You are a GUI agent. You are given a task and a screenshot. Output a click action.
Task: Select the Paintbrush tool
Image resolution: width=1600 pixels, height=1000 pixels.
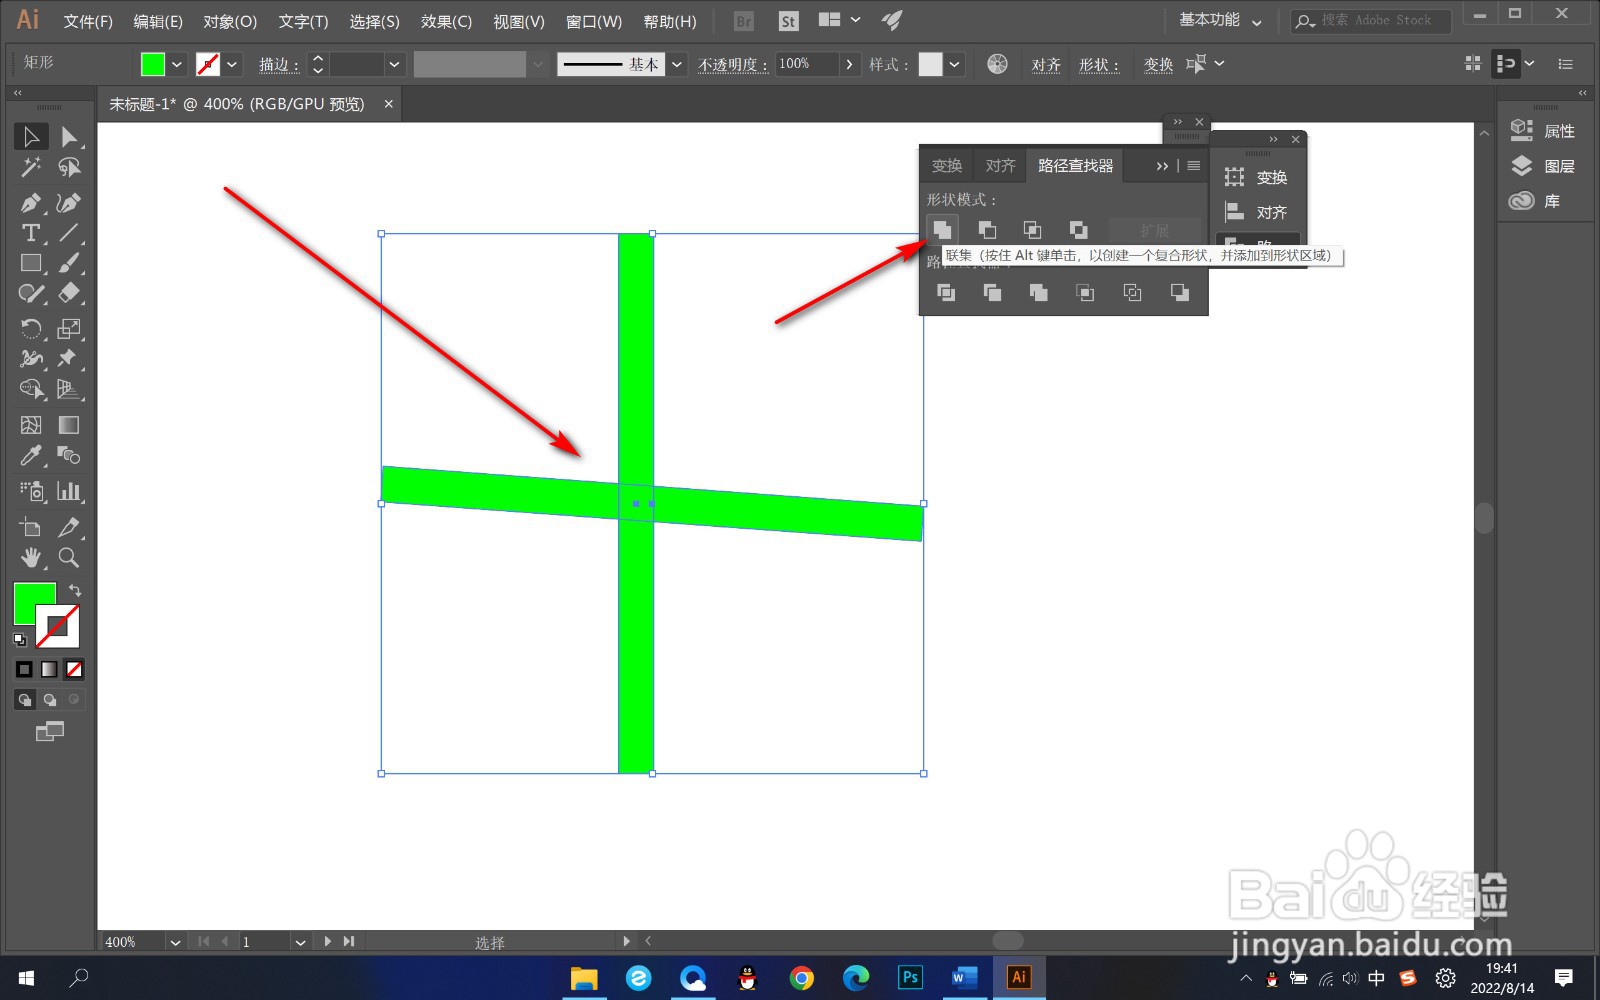[x=68, y=263]
